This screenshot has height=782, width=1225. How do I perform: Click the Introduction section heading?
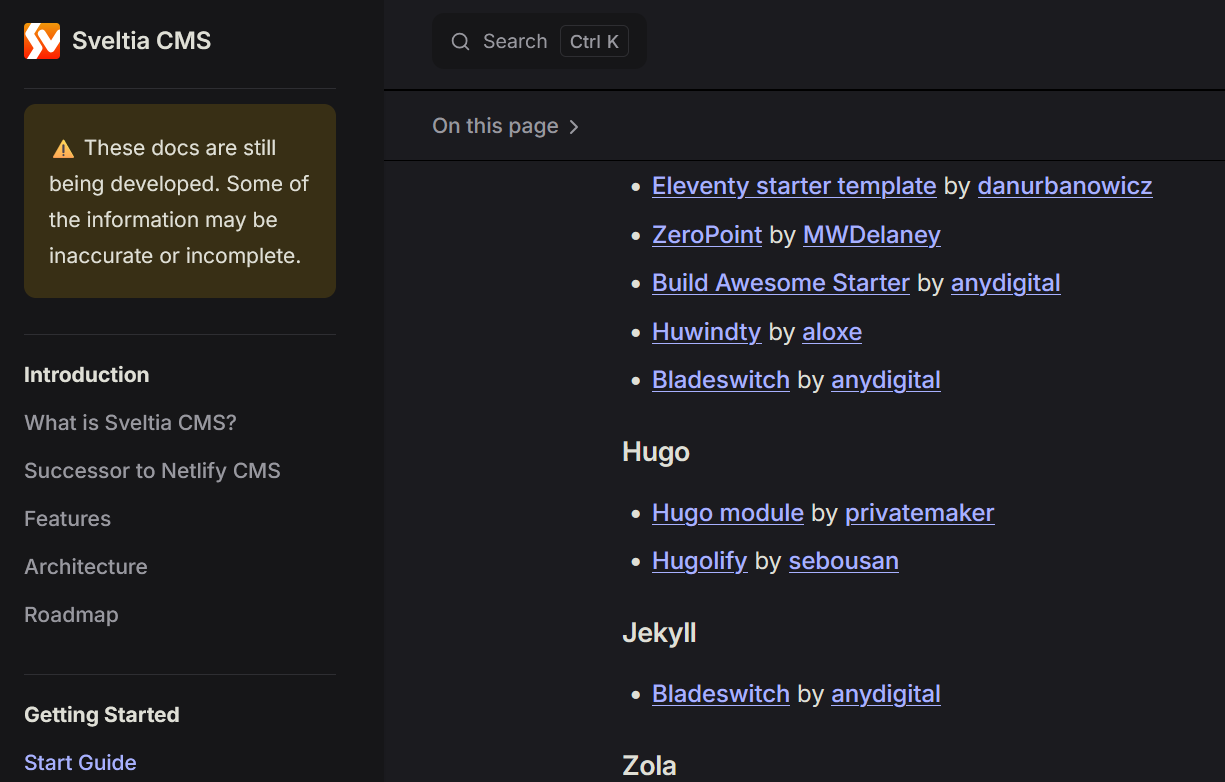86,375
